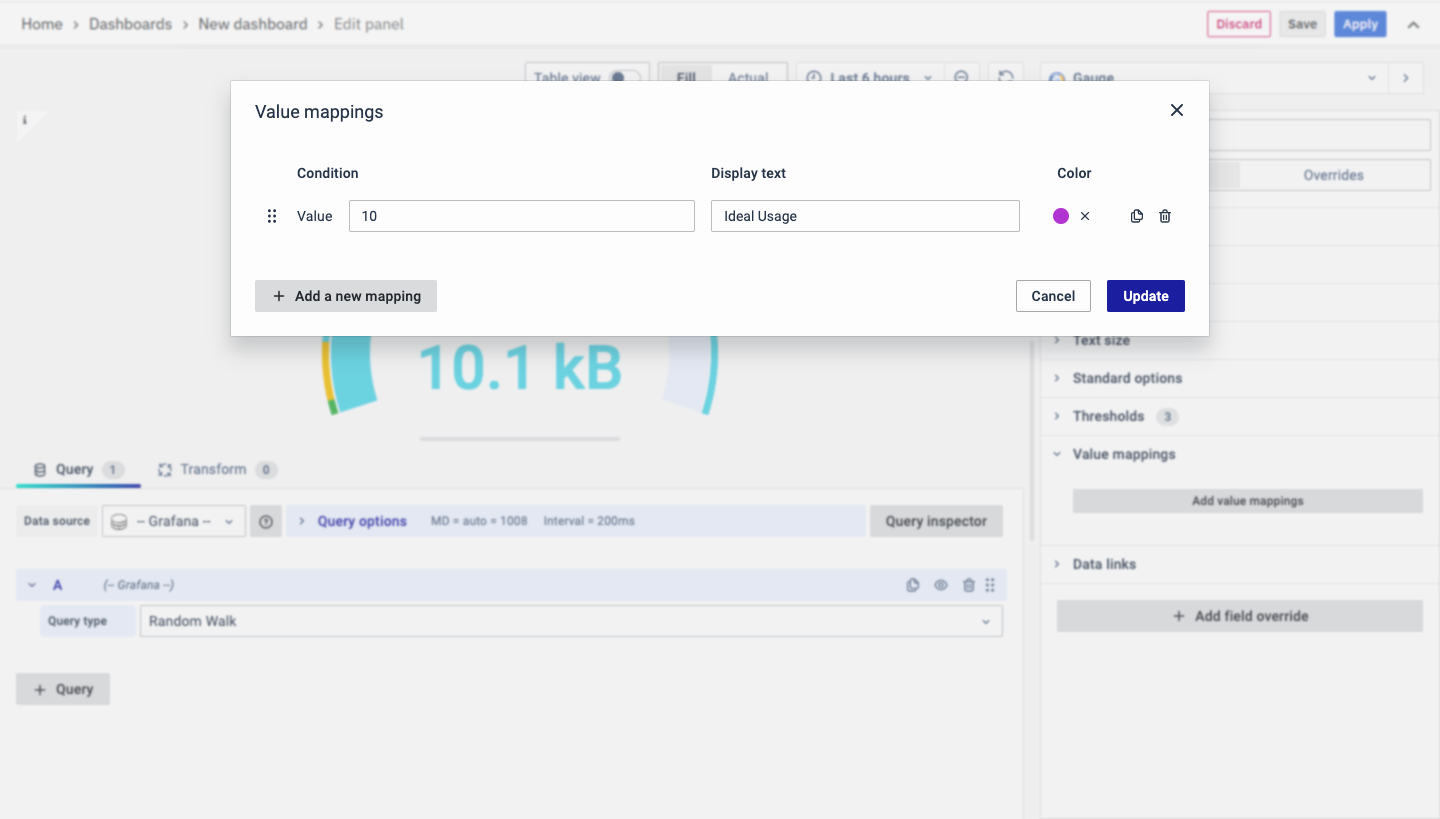The width and height of the screenshot is (1440, 819).
Task: Open the Query type Random Walk dropdown
Action: click(x=570, y=621)
